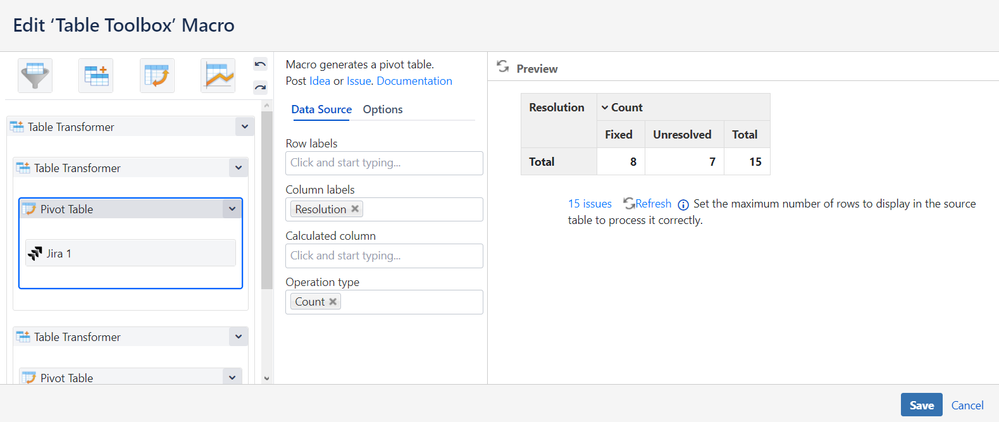Insert a Chart macro from toolbar
Image resolution: width=999 pixels, height=422 pixels.
(x=217, y=74)
